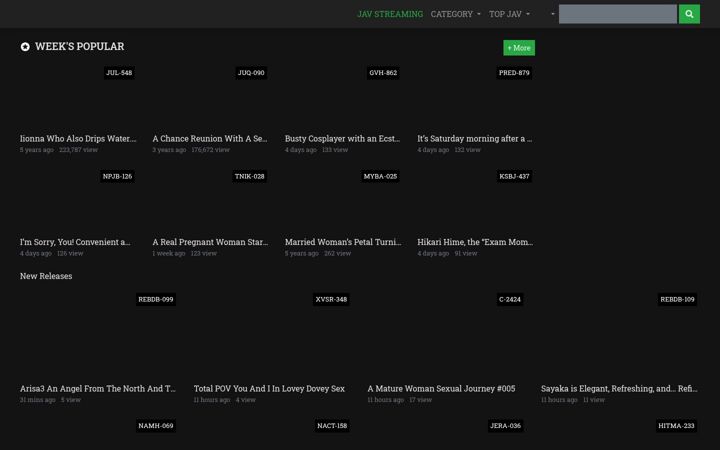Open title 'It's Saturday morning after a ...'
Screen dimensions: 720x450
(x=475, y=139)
